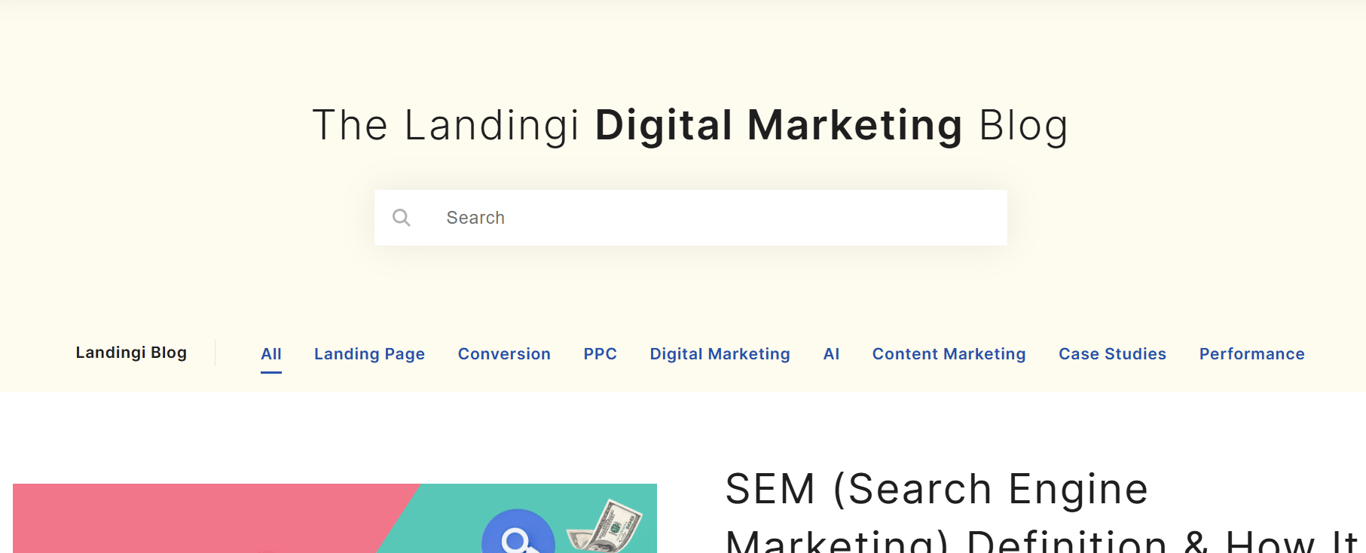This screenshot has width=1366, height=553.
Task: Select the All category tab
Action: [271, 354]
